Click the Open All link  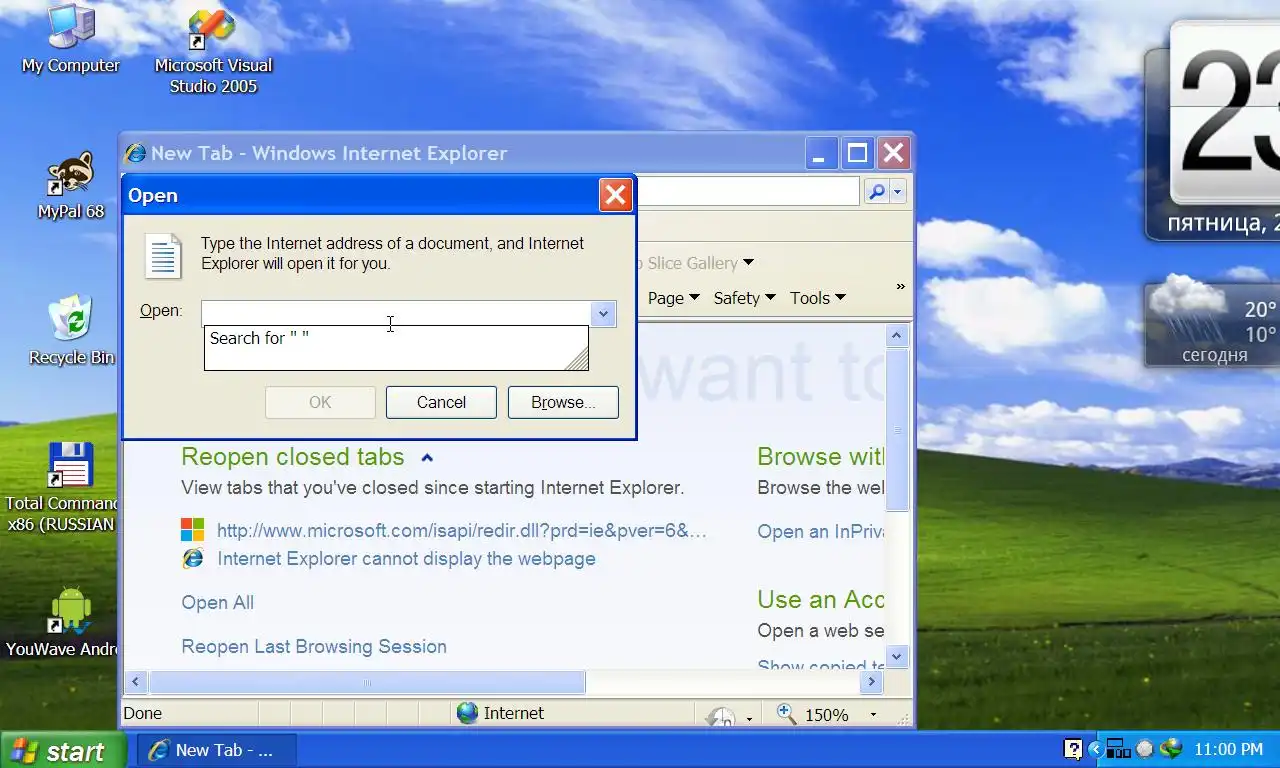(x=217, y=602)
